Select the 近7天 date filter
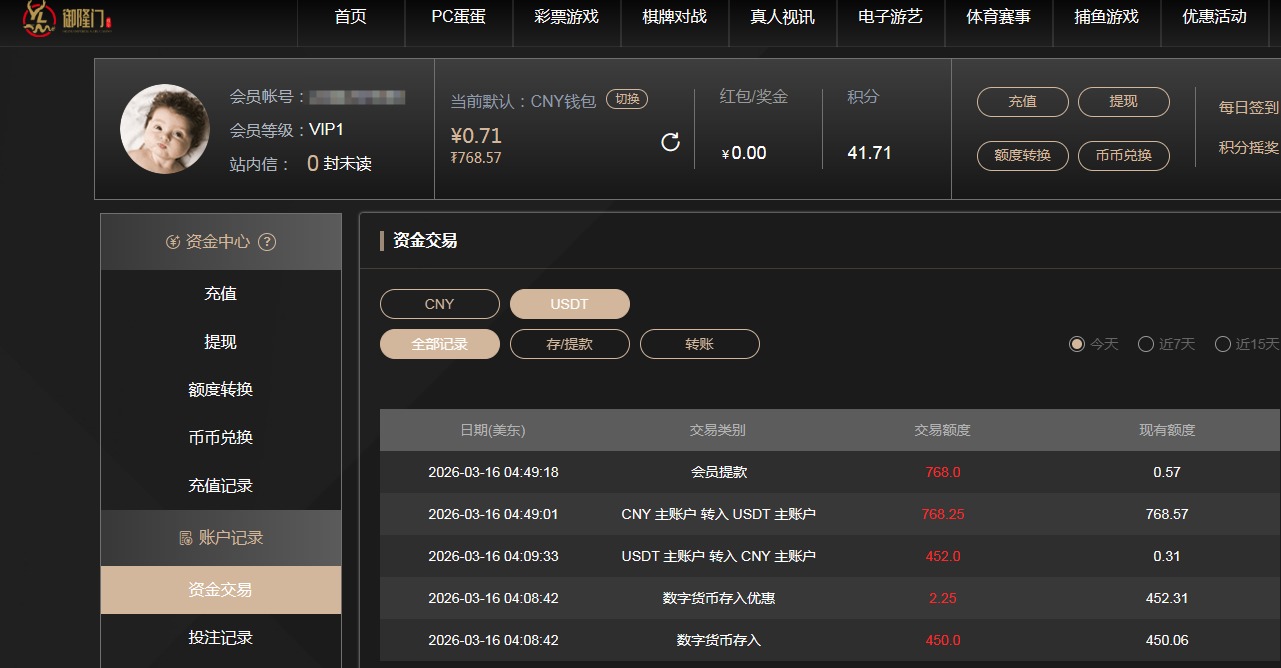 point(1146,343)
